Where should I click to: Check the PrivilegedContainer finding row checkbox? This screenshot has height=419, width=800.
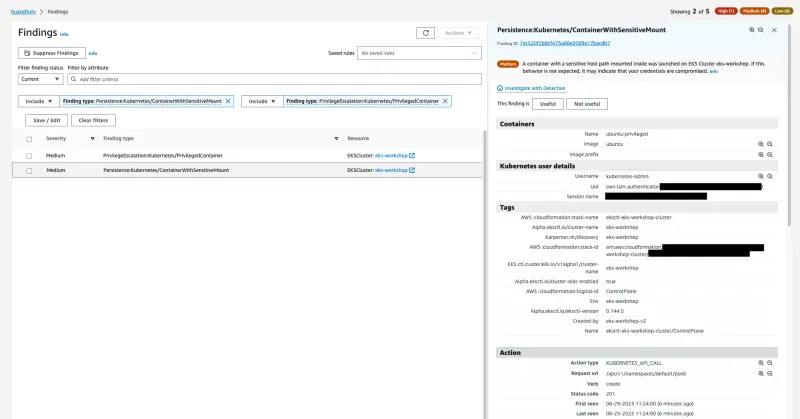point(29,156)
